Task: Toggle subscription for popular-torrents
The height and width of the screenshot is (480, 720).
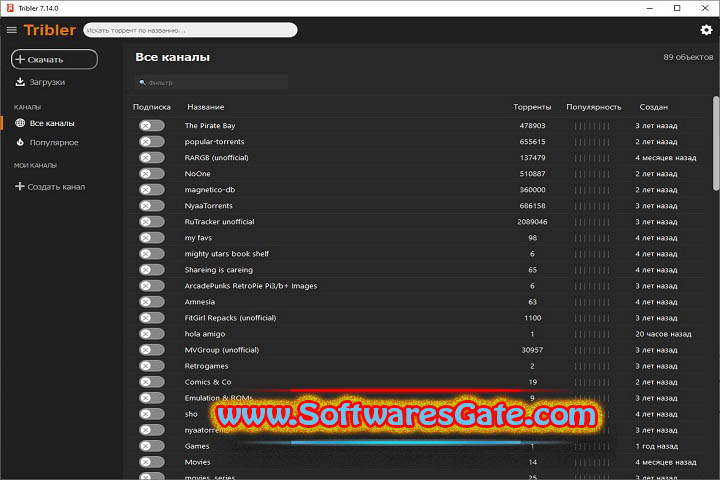Action: pyautogui.click(x=152, y=141)
